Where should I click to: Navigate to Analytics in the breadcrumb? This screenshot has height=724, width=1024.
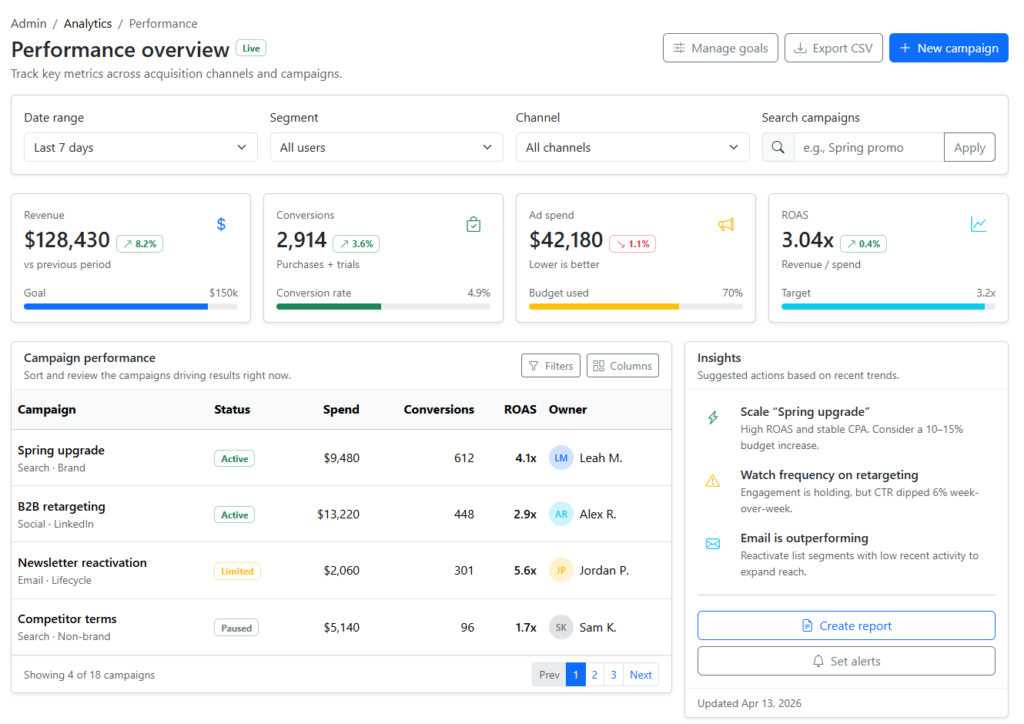(88, 23)
